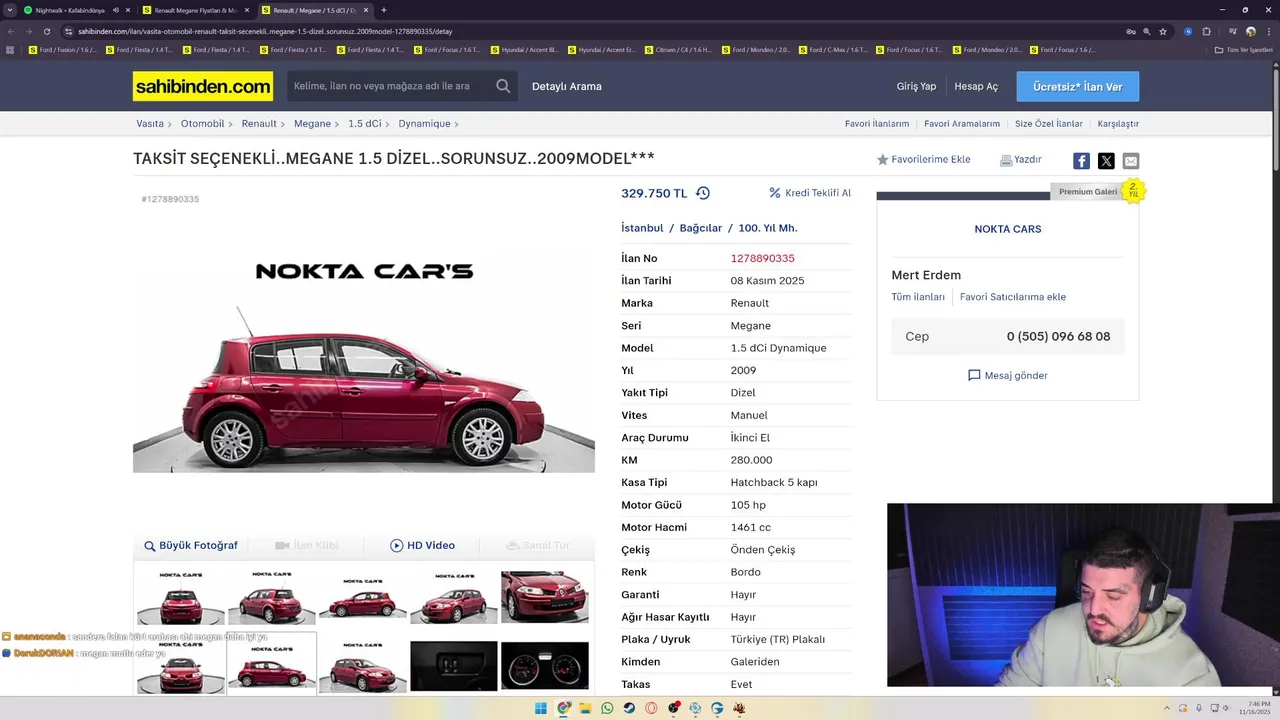The height and width of the screenshot is (720, 1280).
Task: Click Ücretsiz İlan Ver button
Action: (1078, 87)
